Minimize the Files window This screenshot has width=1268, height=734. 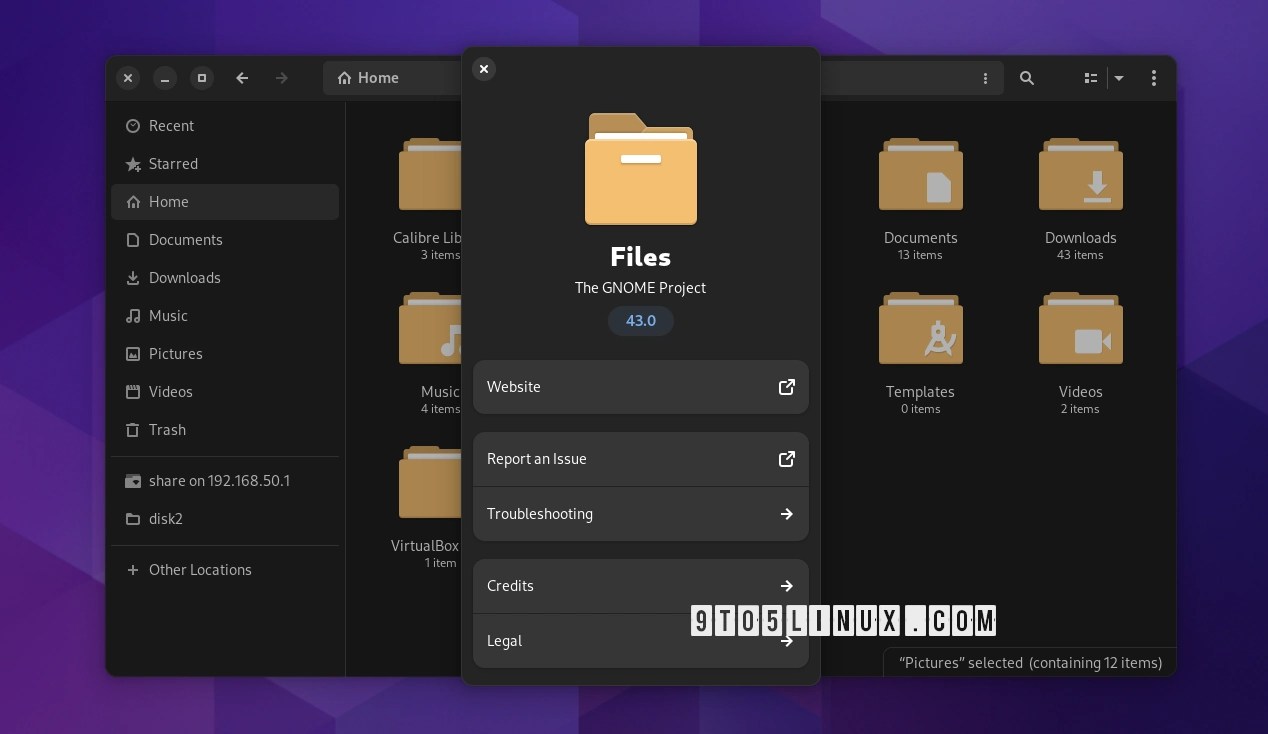coord(165,78)
